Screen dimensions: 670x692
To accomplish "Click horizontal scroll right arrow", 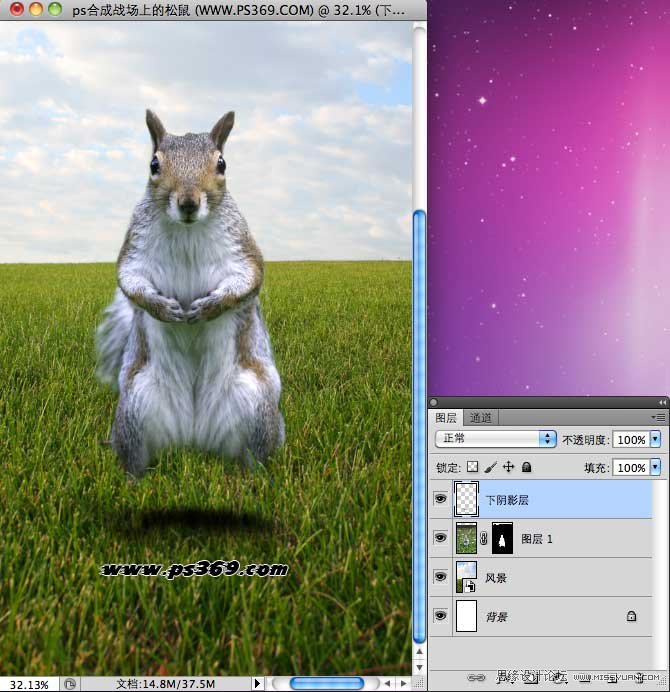I will point(403,684).
